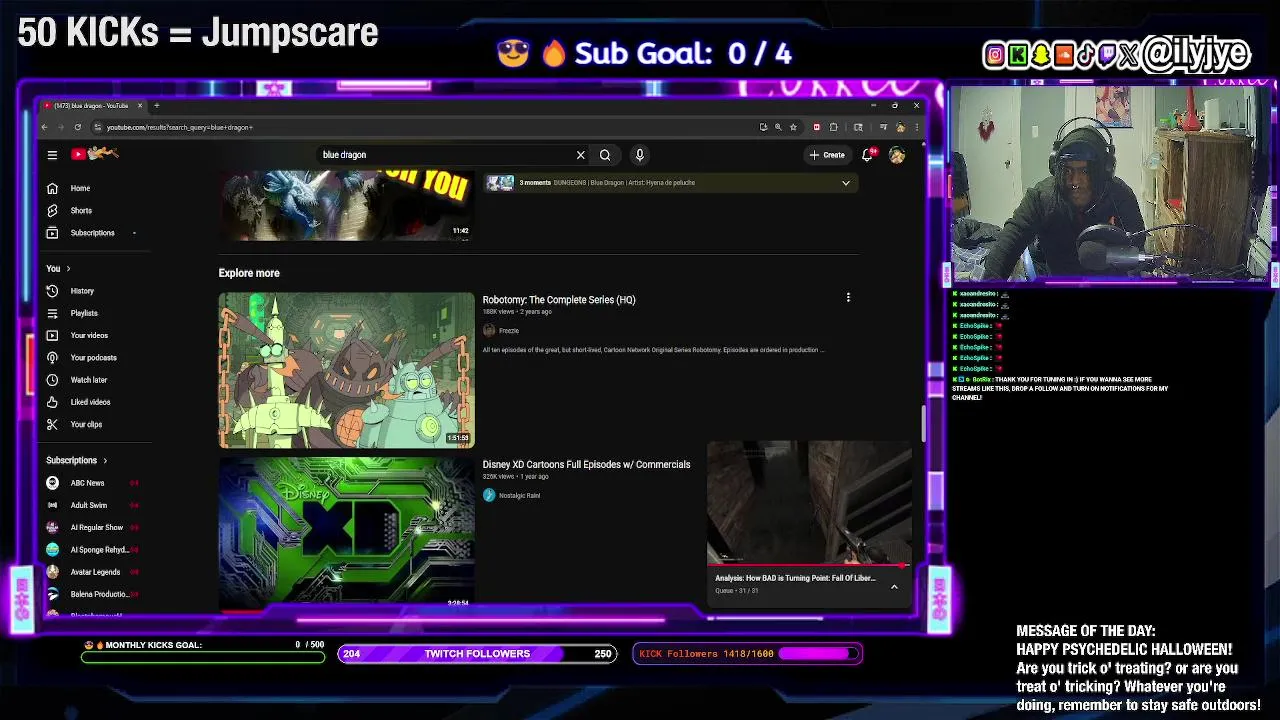Open the Chrome extensions puzzle icon
The height and width of the screenshot is (720, 1280).
(833, 127)
